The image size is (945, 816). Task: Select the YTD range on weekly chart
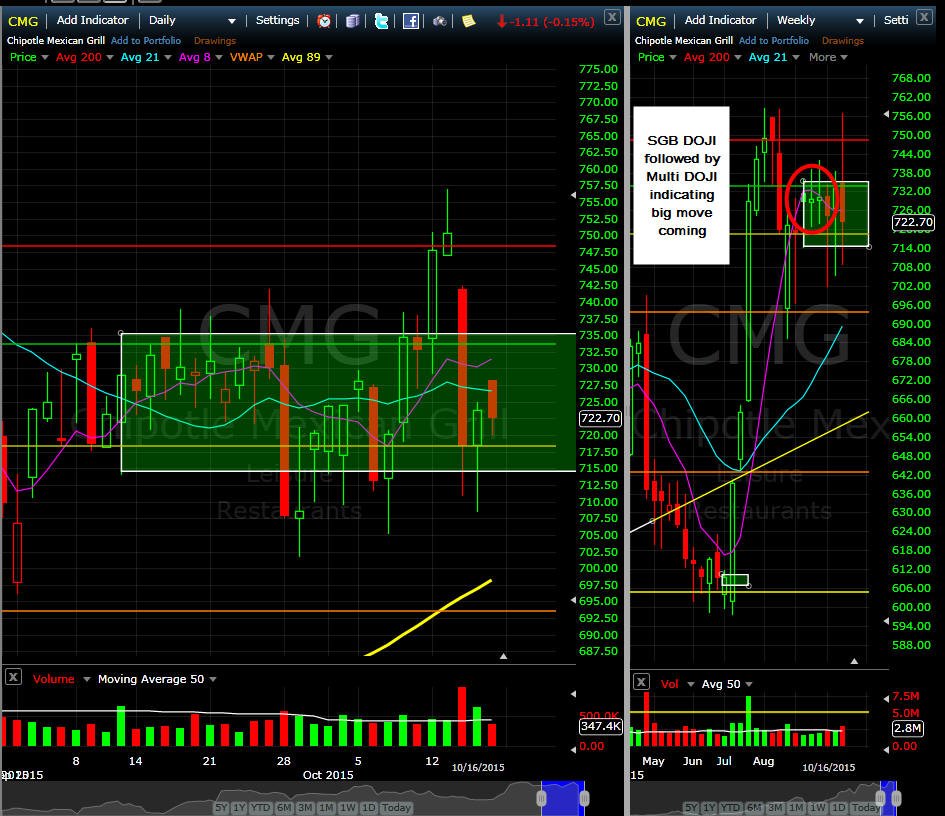730,808
